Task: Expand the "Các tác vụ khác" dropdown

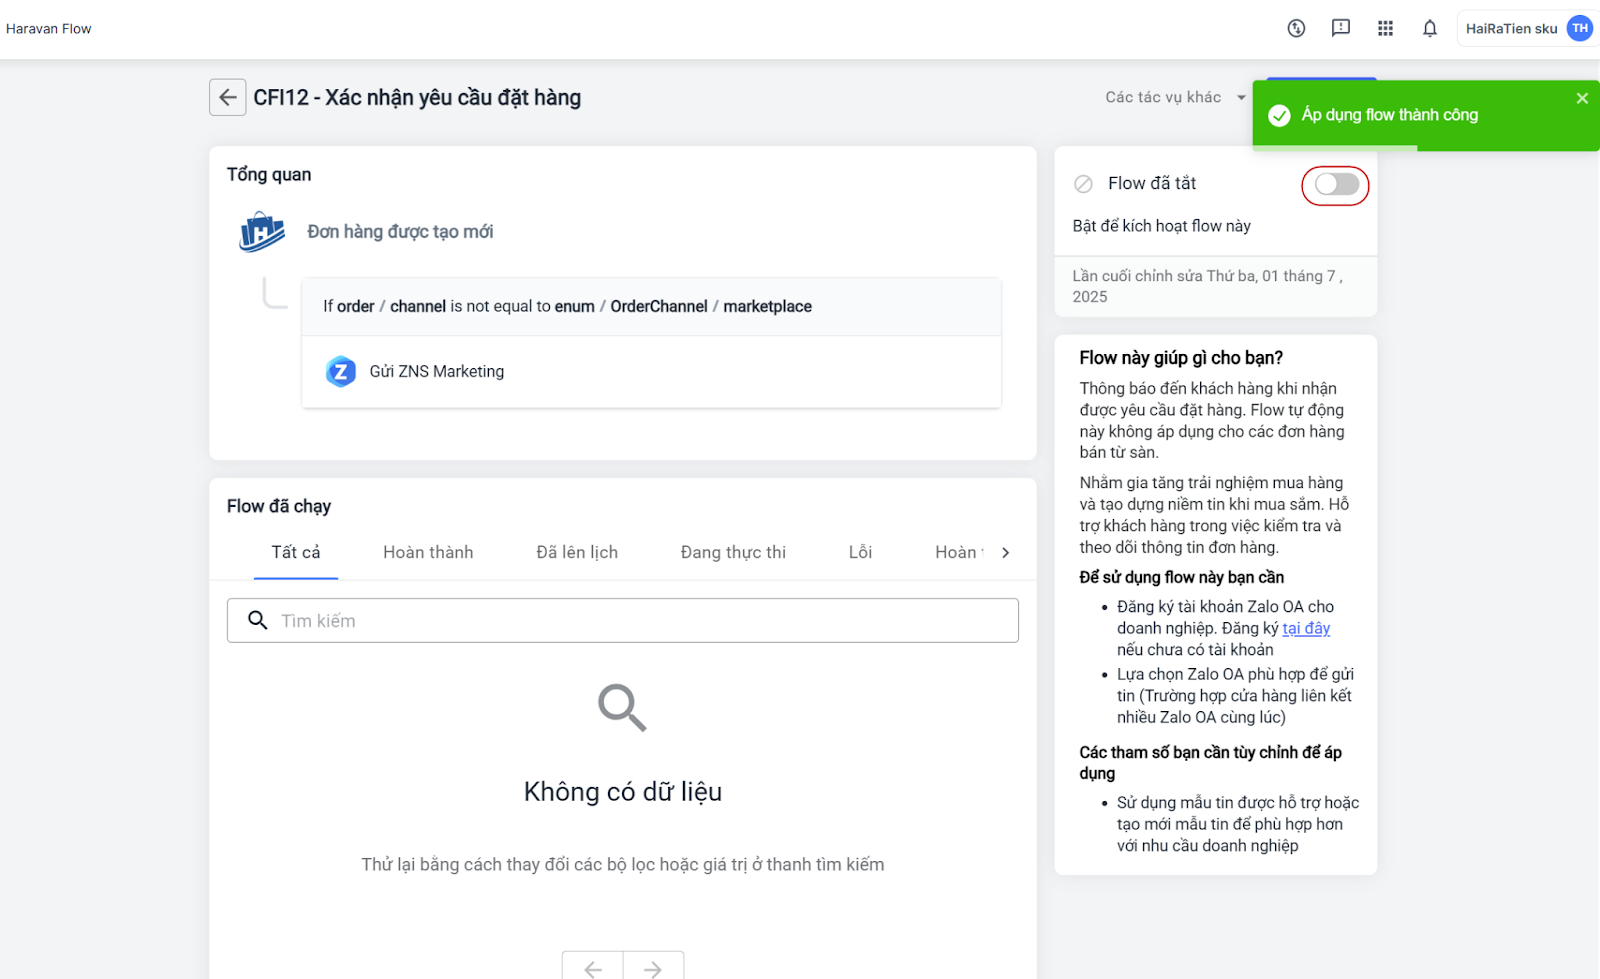Action: point(1175,97)
